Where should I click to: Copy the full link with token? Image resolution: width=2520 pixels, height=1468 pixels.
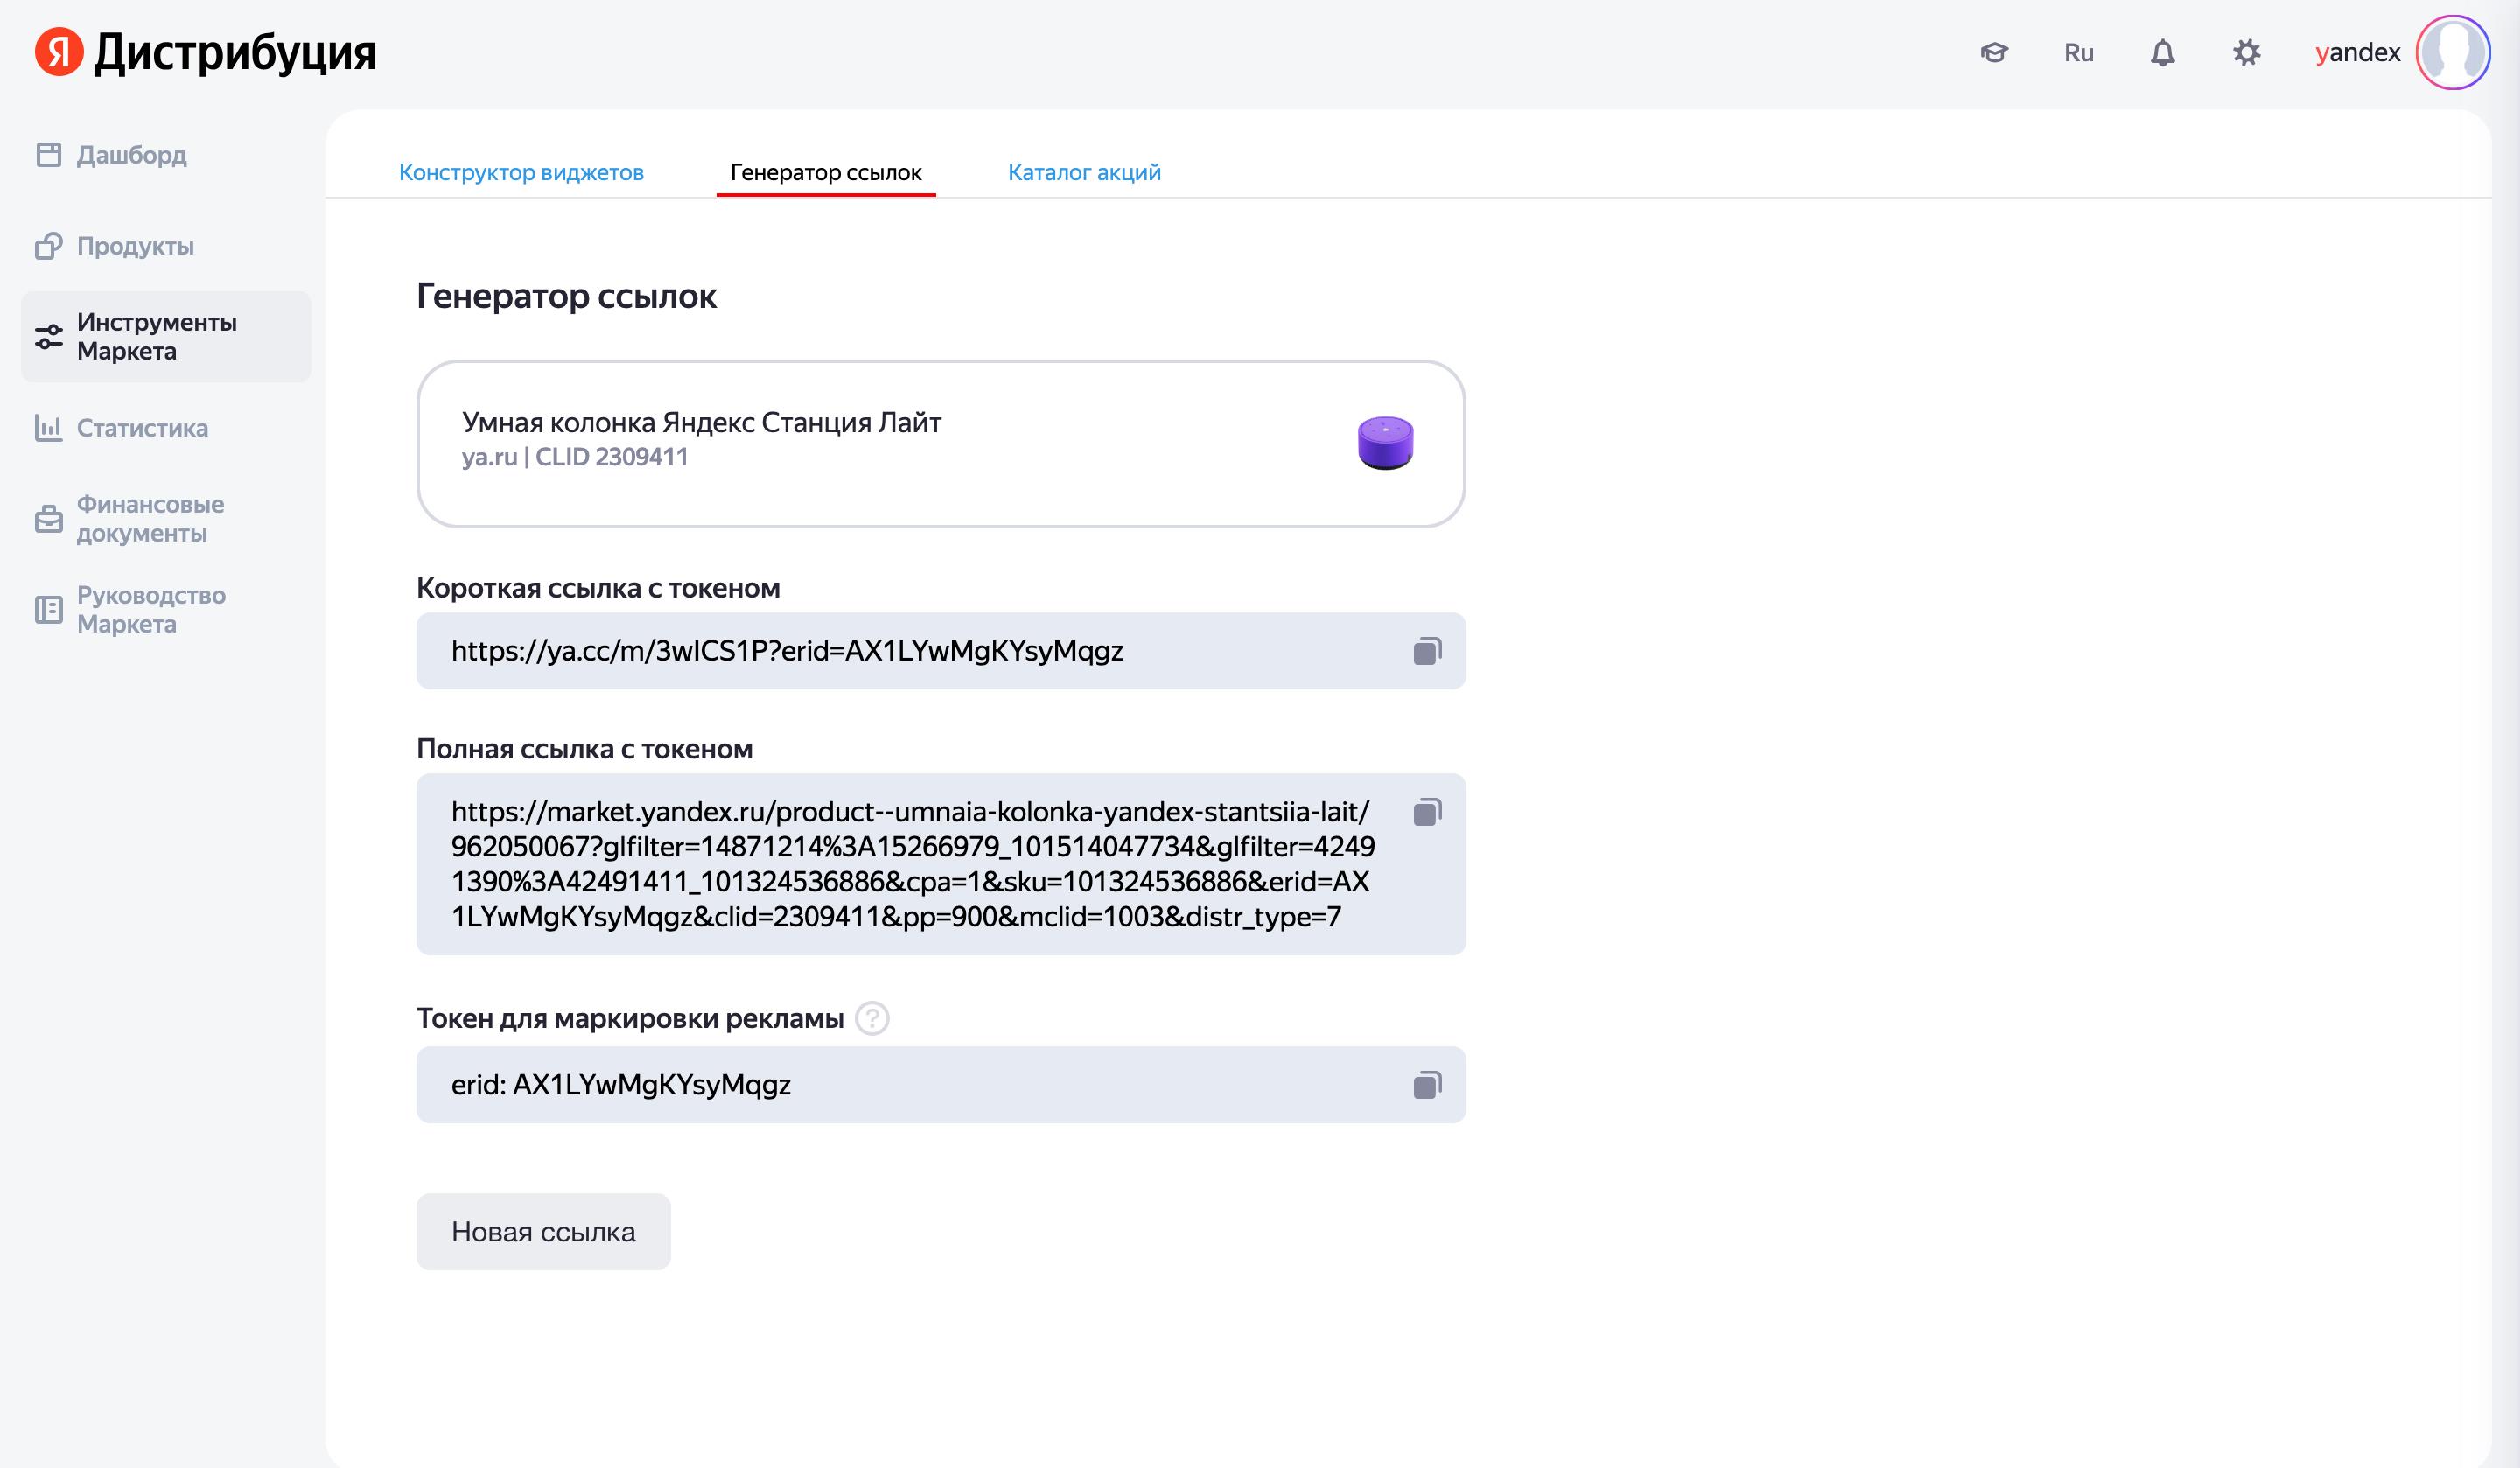[x=1427, y=811]
